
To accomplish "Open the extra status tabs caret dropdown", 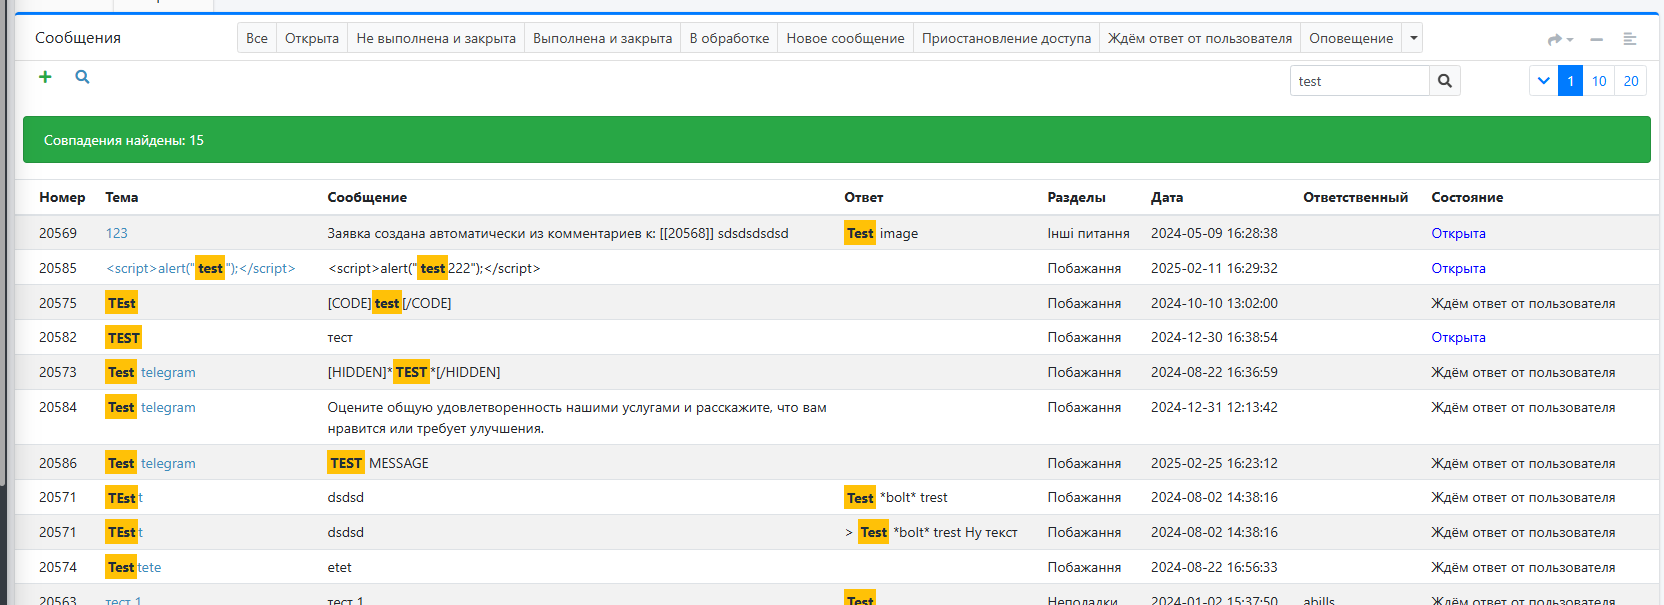I will (x=1413, y=38).
